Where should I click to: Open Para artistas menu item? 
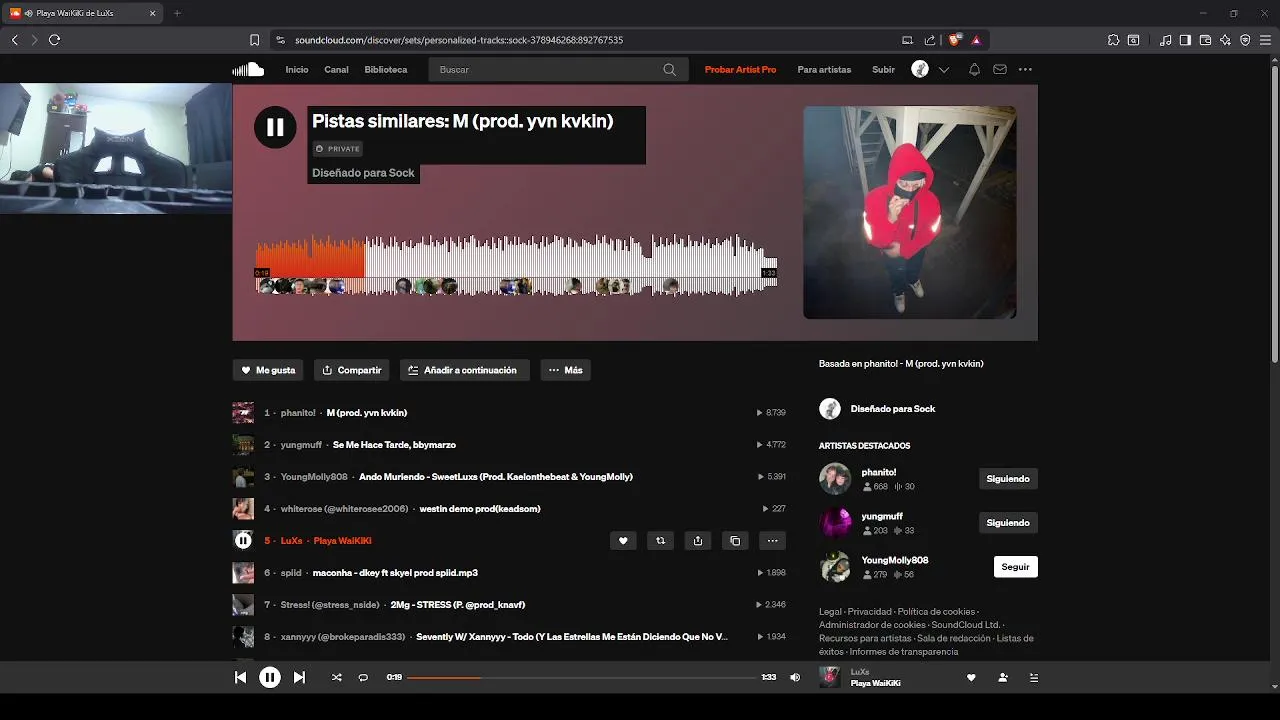(x=824, y=70)
